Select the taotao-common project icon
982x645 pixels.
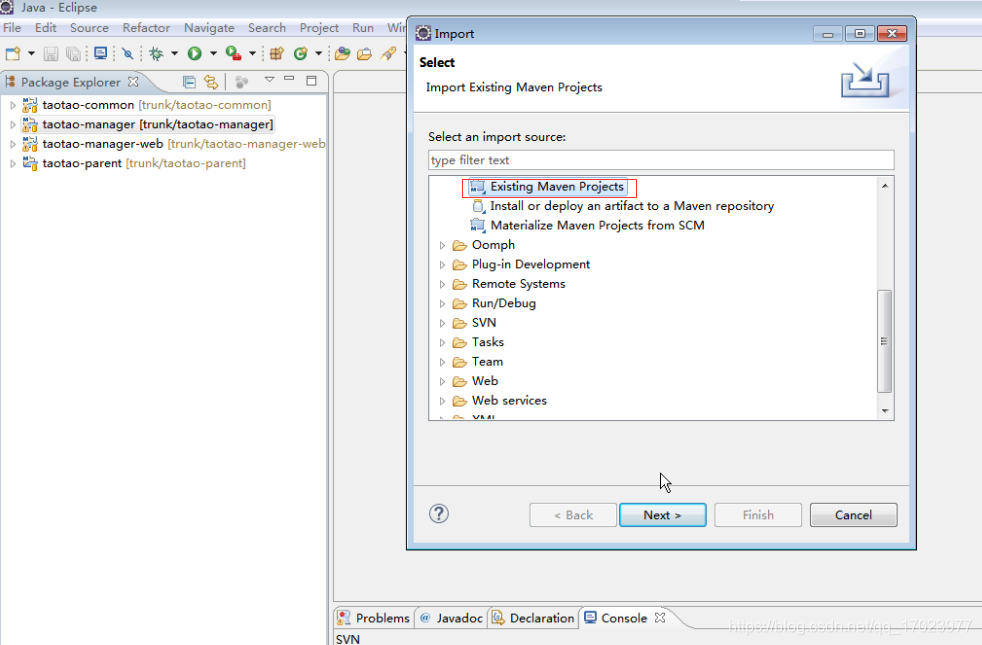pyautogui.click(x=29, y=105)
